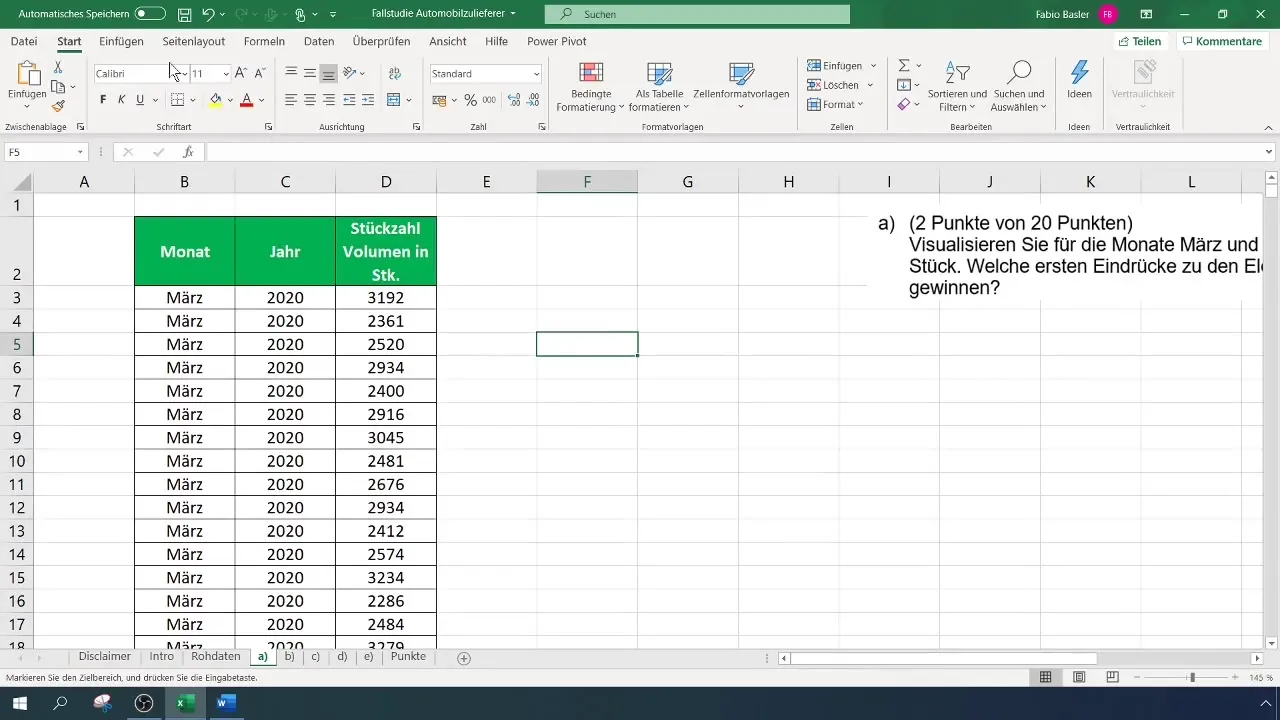Viewport: 1280px width, 720px height.
Task: Open Word from the taskbar
Action: point(225,703)
